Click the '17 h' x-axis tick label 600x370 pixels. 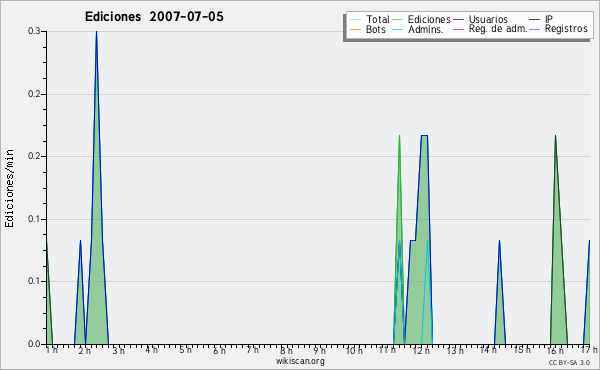click(589, 350)
